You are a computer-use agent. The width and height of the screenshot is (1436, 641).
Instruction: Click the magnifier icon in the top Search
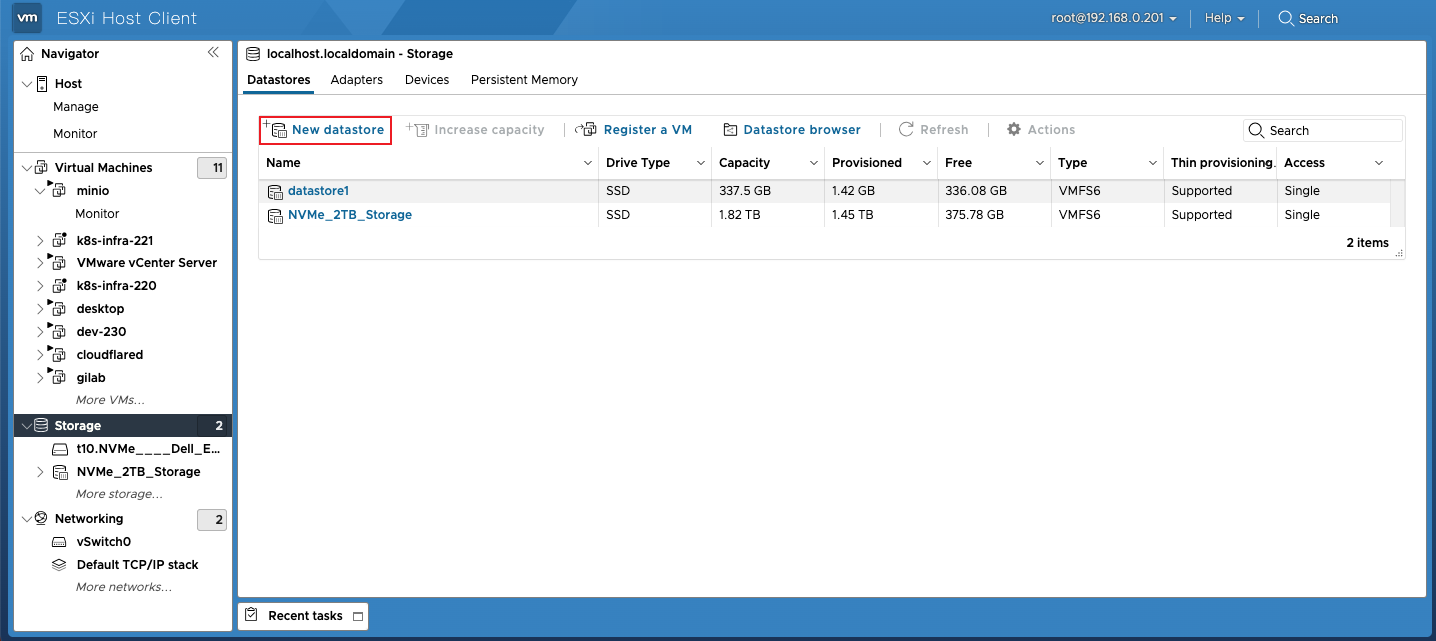coord(1286,18)
